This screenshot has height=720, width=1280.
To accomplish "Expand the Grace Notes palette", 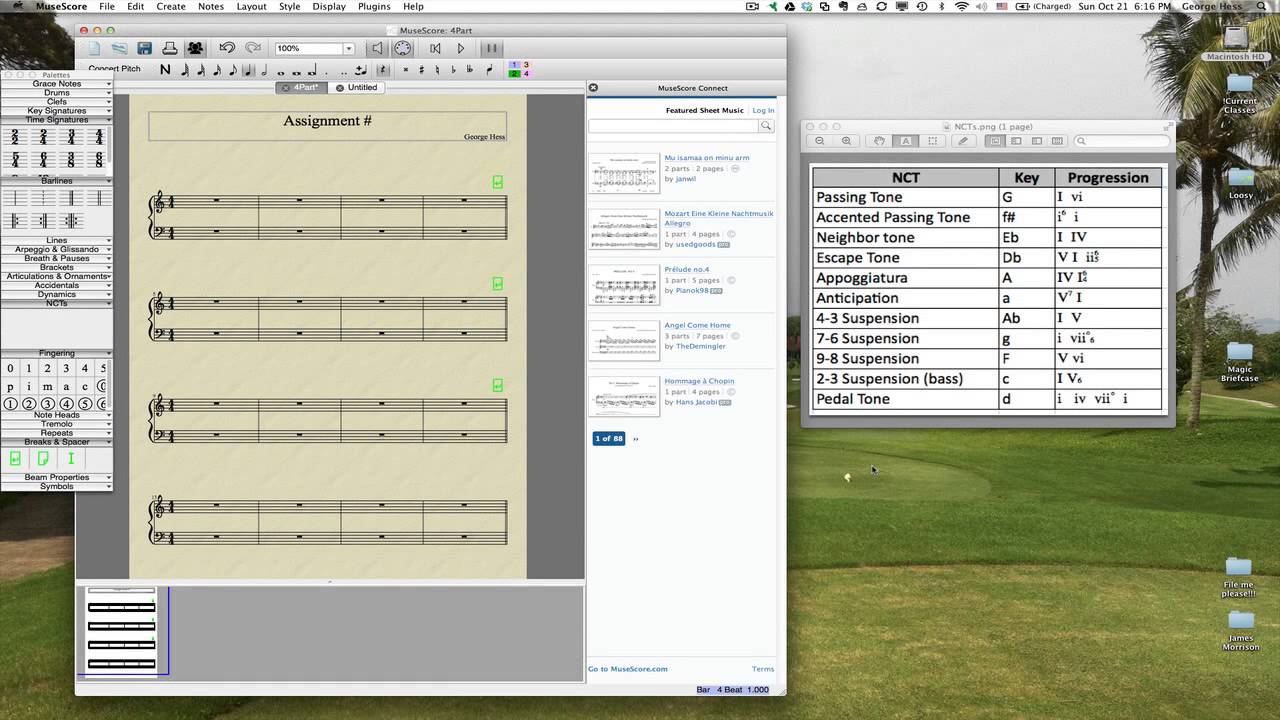I will pyautogui.click(x=57, y=84).
